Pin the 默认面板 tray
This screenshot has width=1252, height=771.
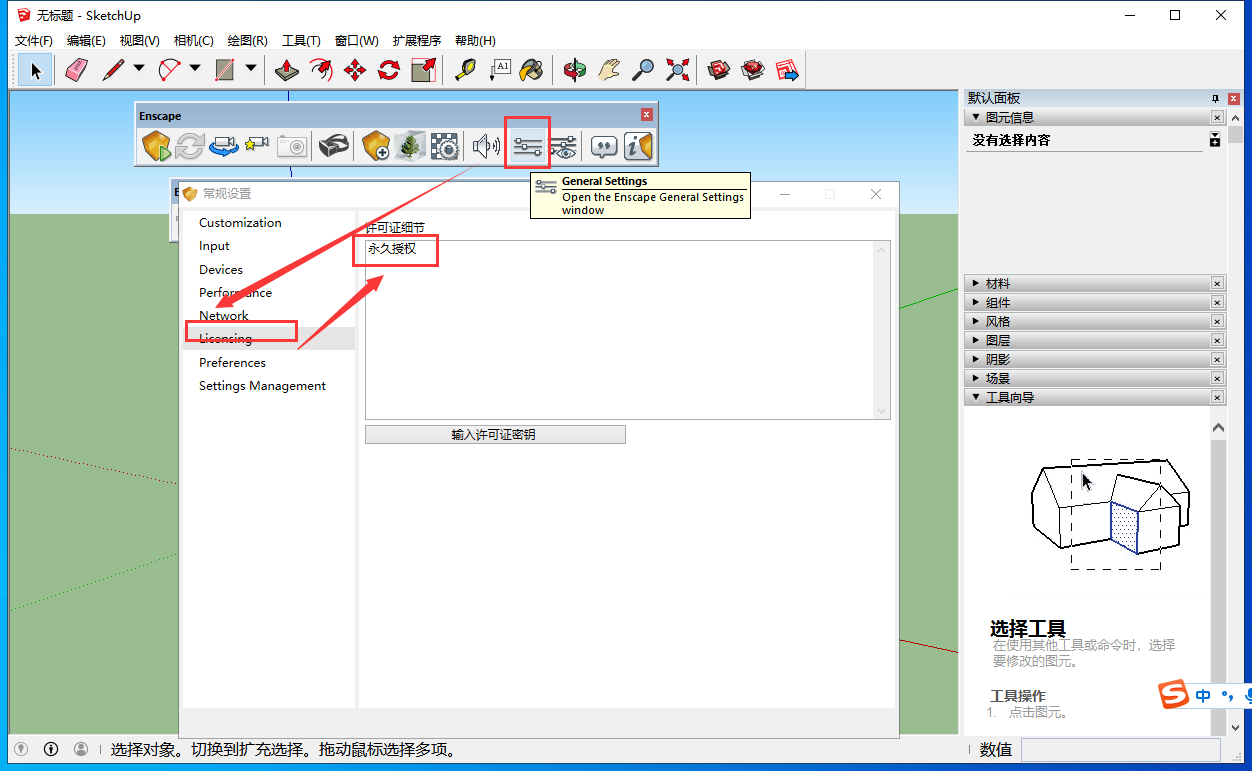tap(1215, 98)
